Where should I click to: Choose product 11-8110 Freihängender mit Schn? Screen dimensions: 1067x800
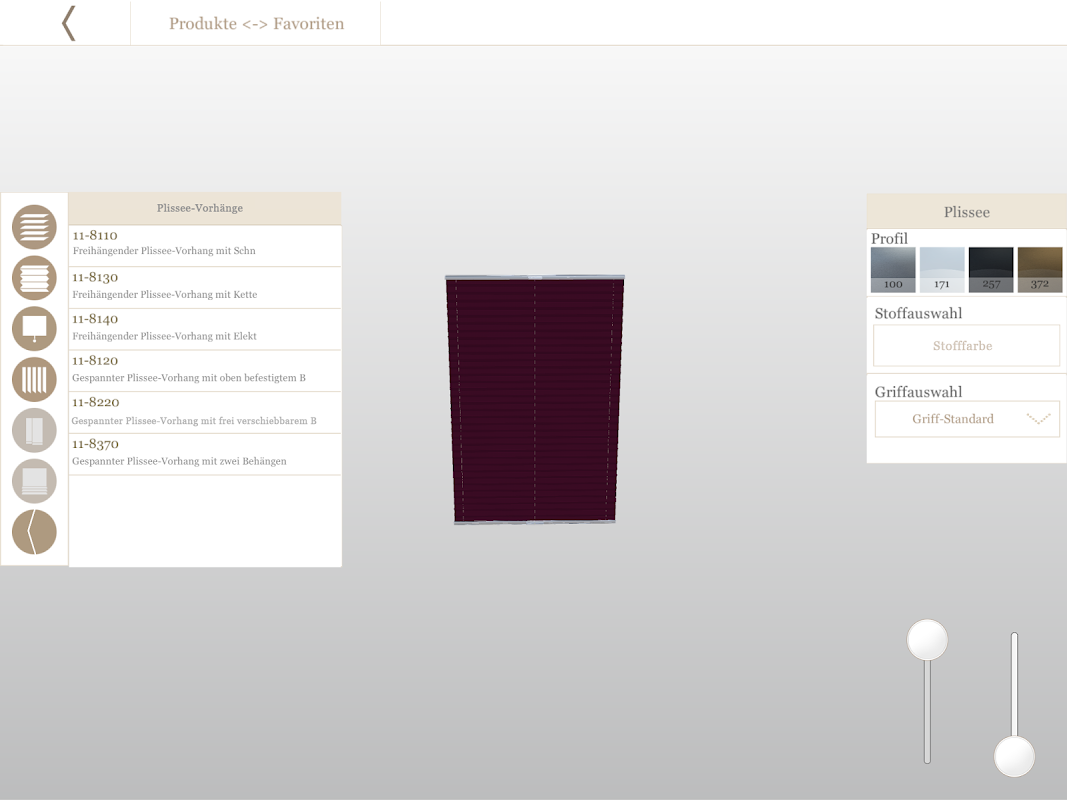[x=205, y=246]
